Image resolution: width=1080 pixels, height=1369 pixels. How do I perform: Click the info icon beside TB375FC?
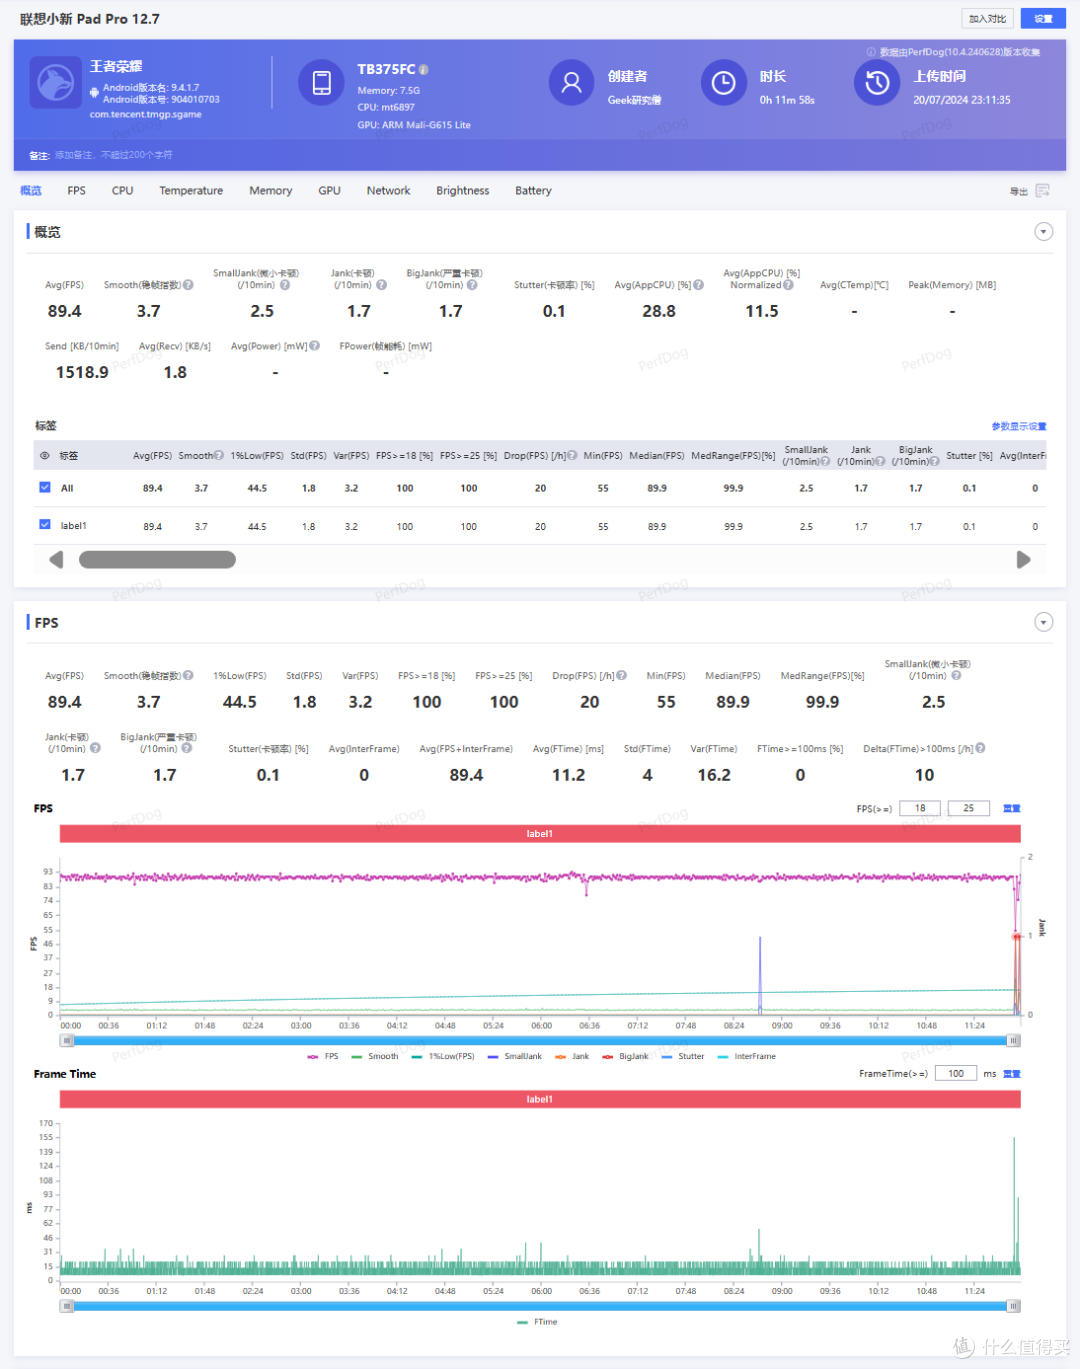[x=424, y=69]
